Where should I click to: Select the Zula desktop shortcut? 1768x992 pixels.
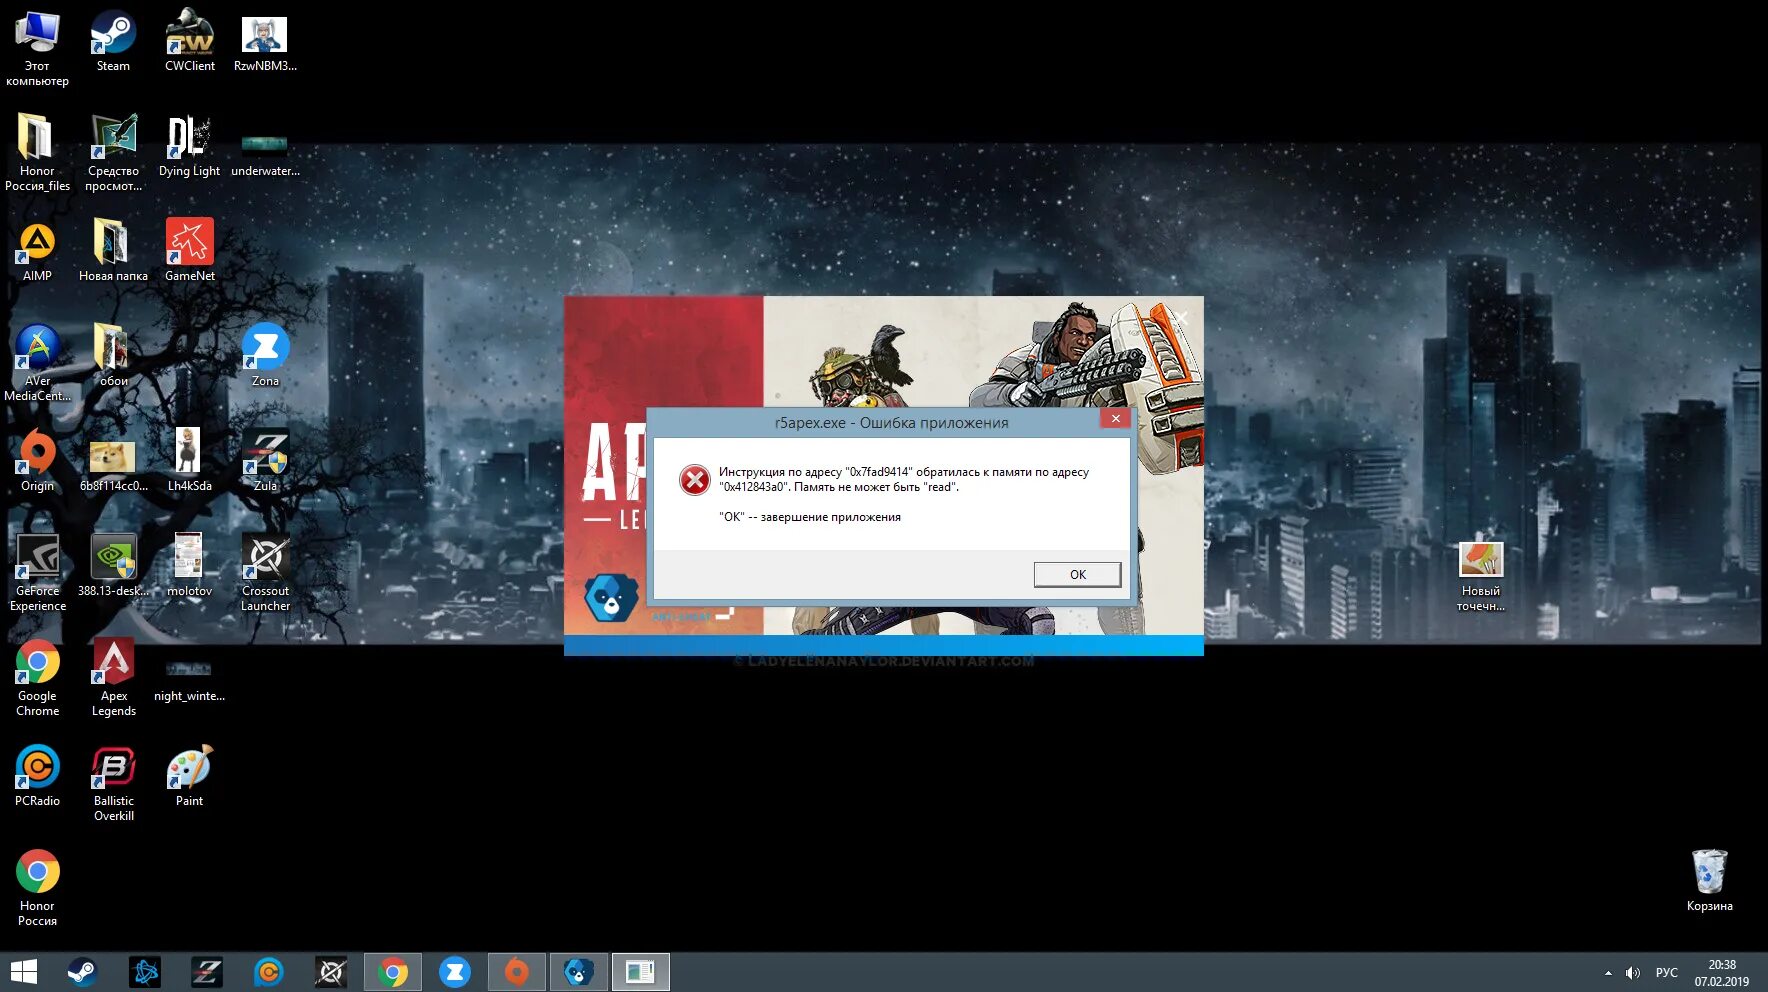click(265, 461)
